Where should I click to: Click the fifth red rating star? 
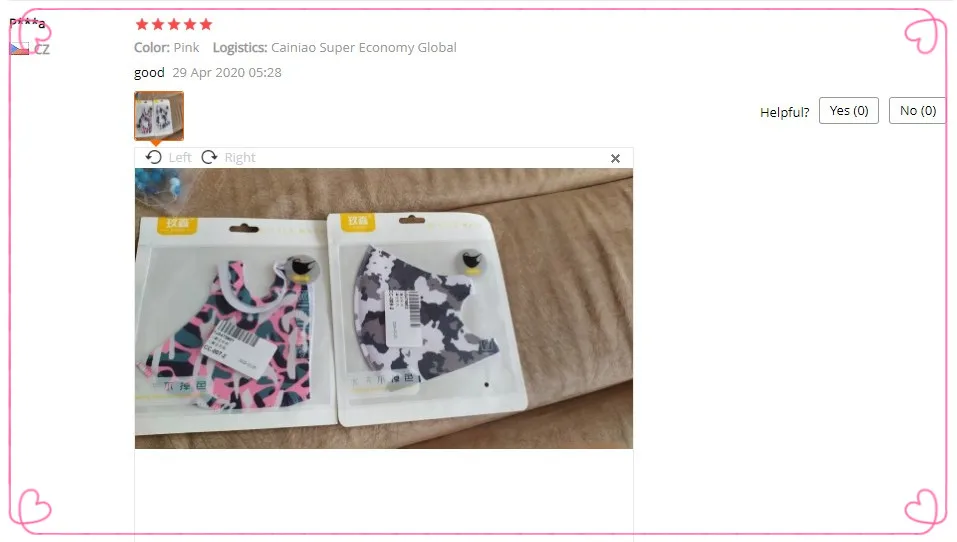coord(206,24)
